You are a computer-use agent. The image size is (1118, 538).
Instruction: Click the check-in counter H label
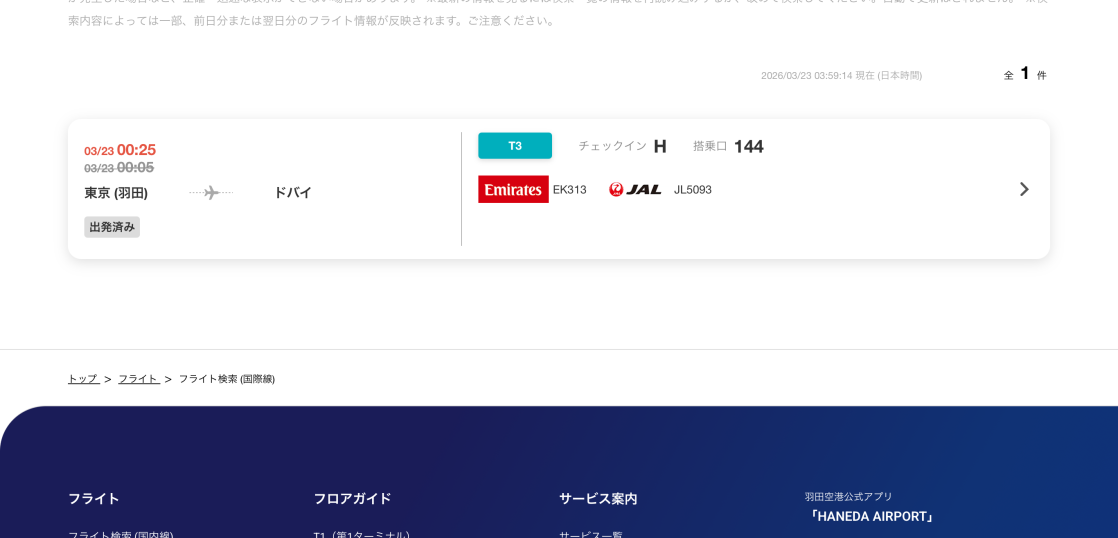[659, 147]
